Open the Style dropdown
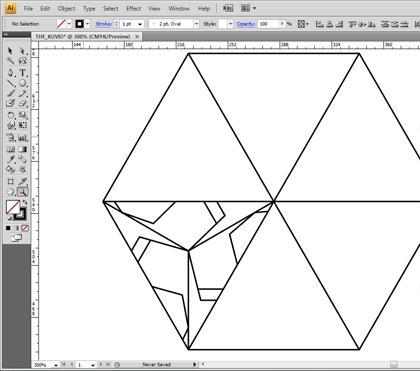 pyautogui.click(x=230, y=24)
